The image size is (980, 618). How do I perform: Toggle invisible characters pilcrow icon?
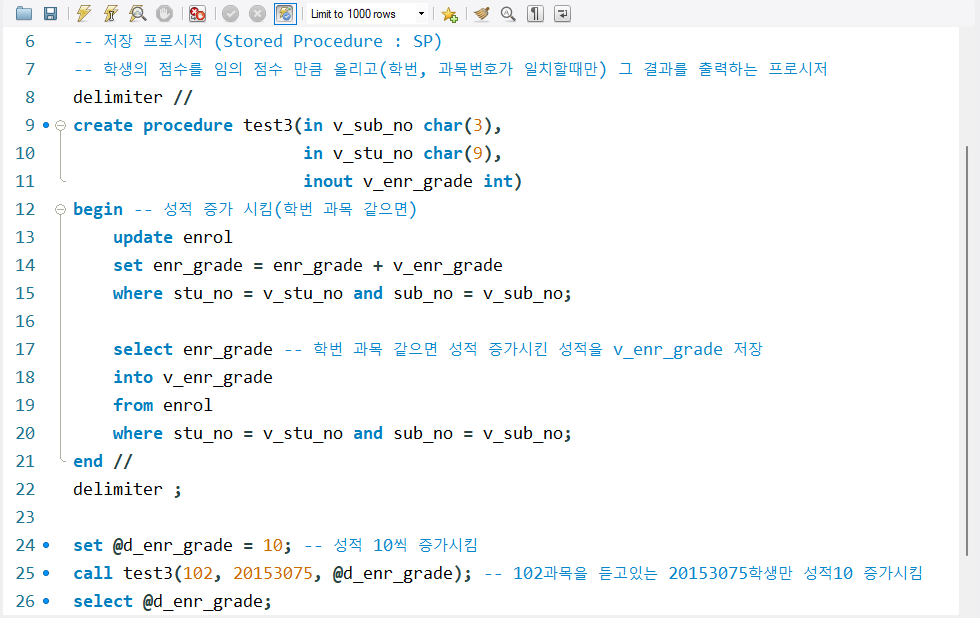(535, 13)
